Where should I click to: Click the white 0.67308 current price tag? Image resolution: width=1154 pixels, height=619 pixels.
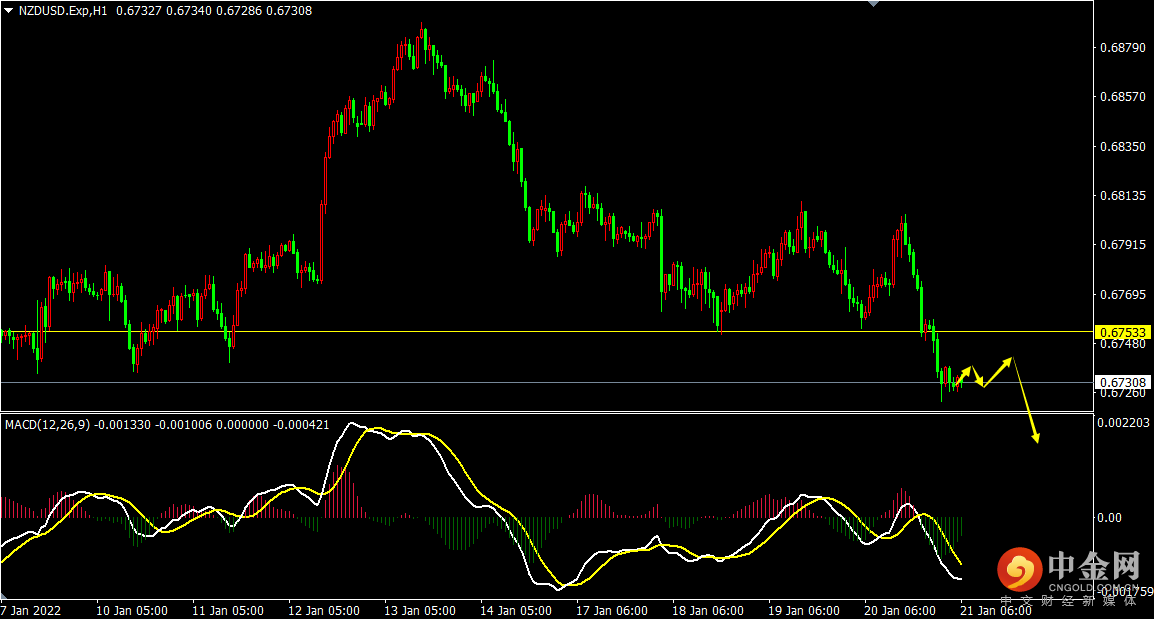tap(1122, 382)
